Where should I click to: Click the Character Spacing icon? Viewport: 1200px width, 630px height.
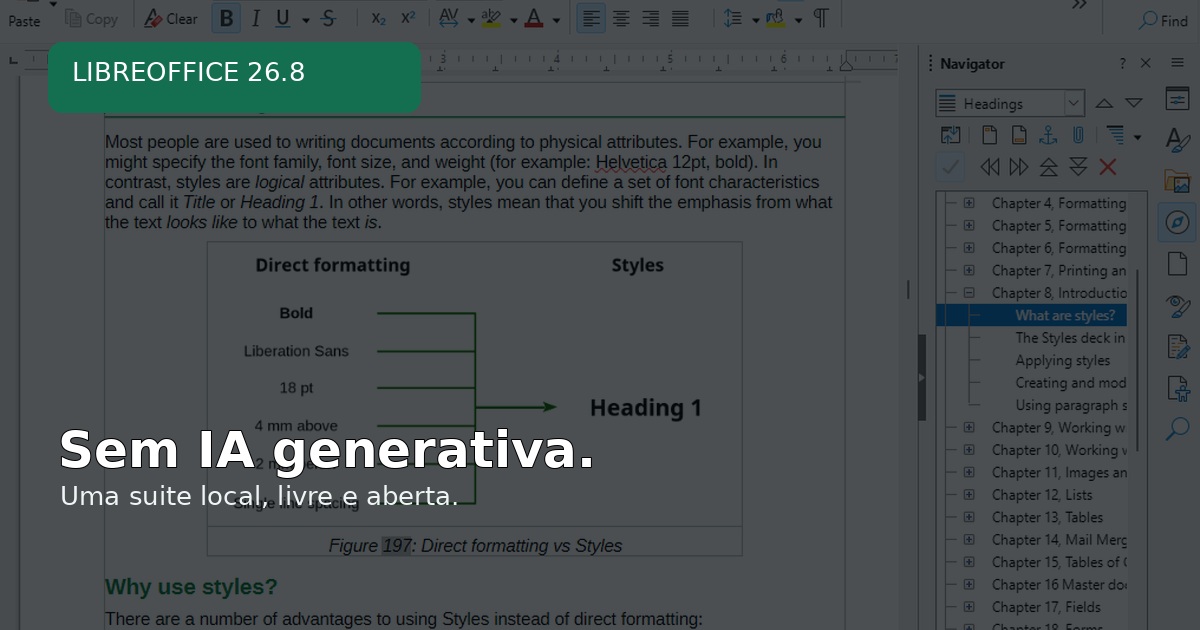point(448,18)
